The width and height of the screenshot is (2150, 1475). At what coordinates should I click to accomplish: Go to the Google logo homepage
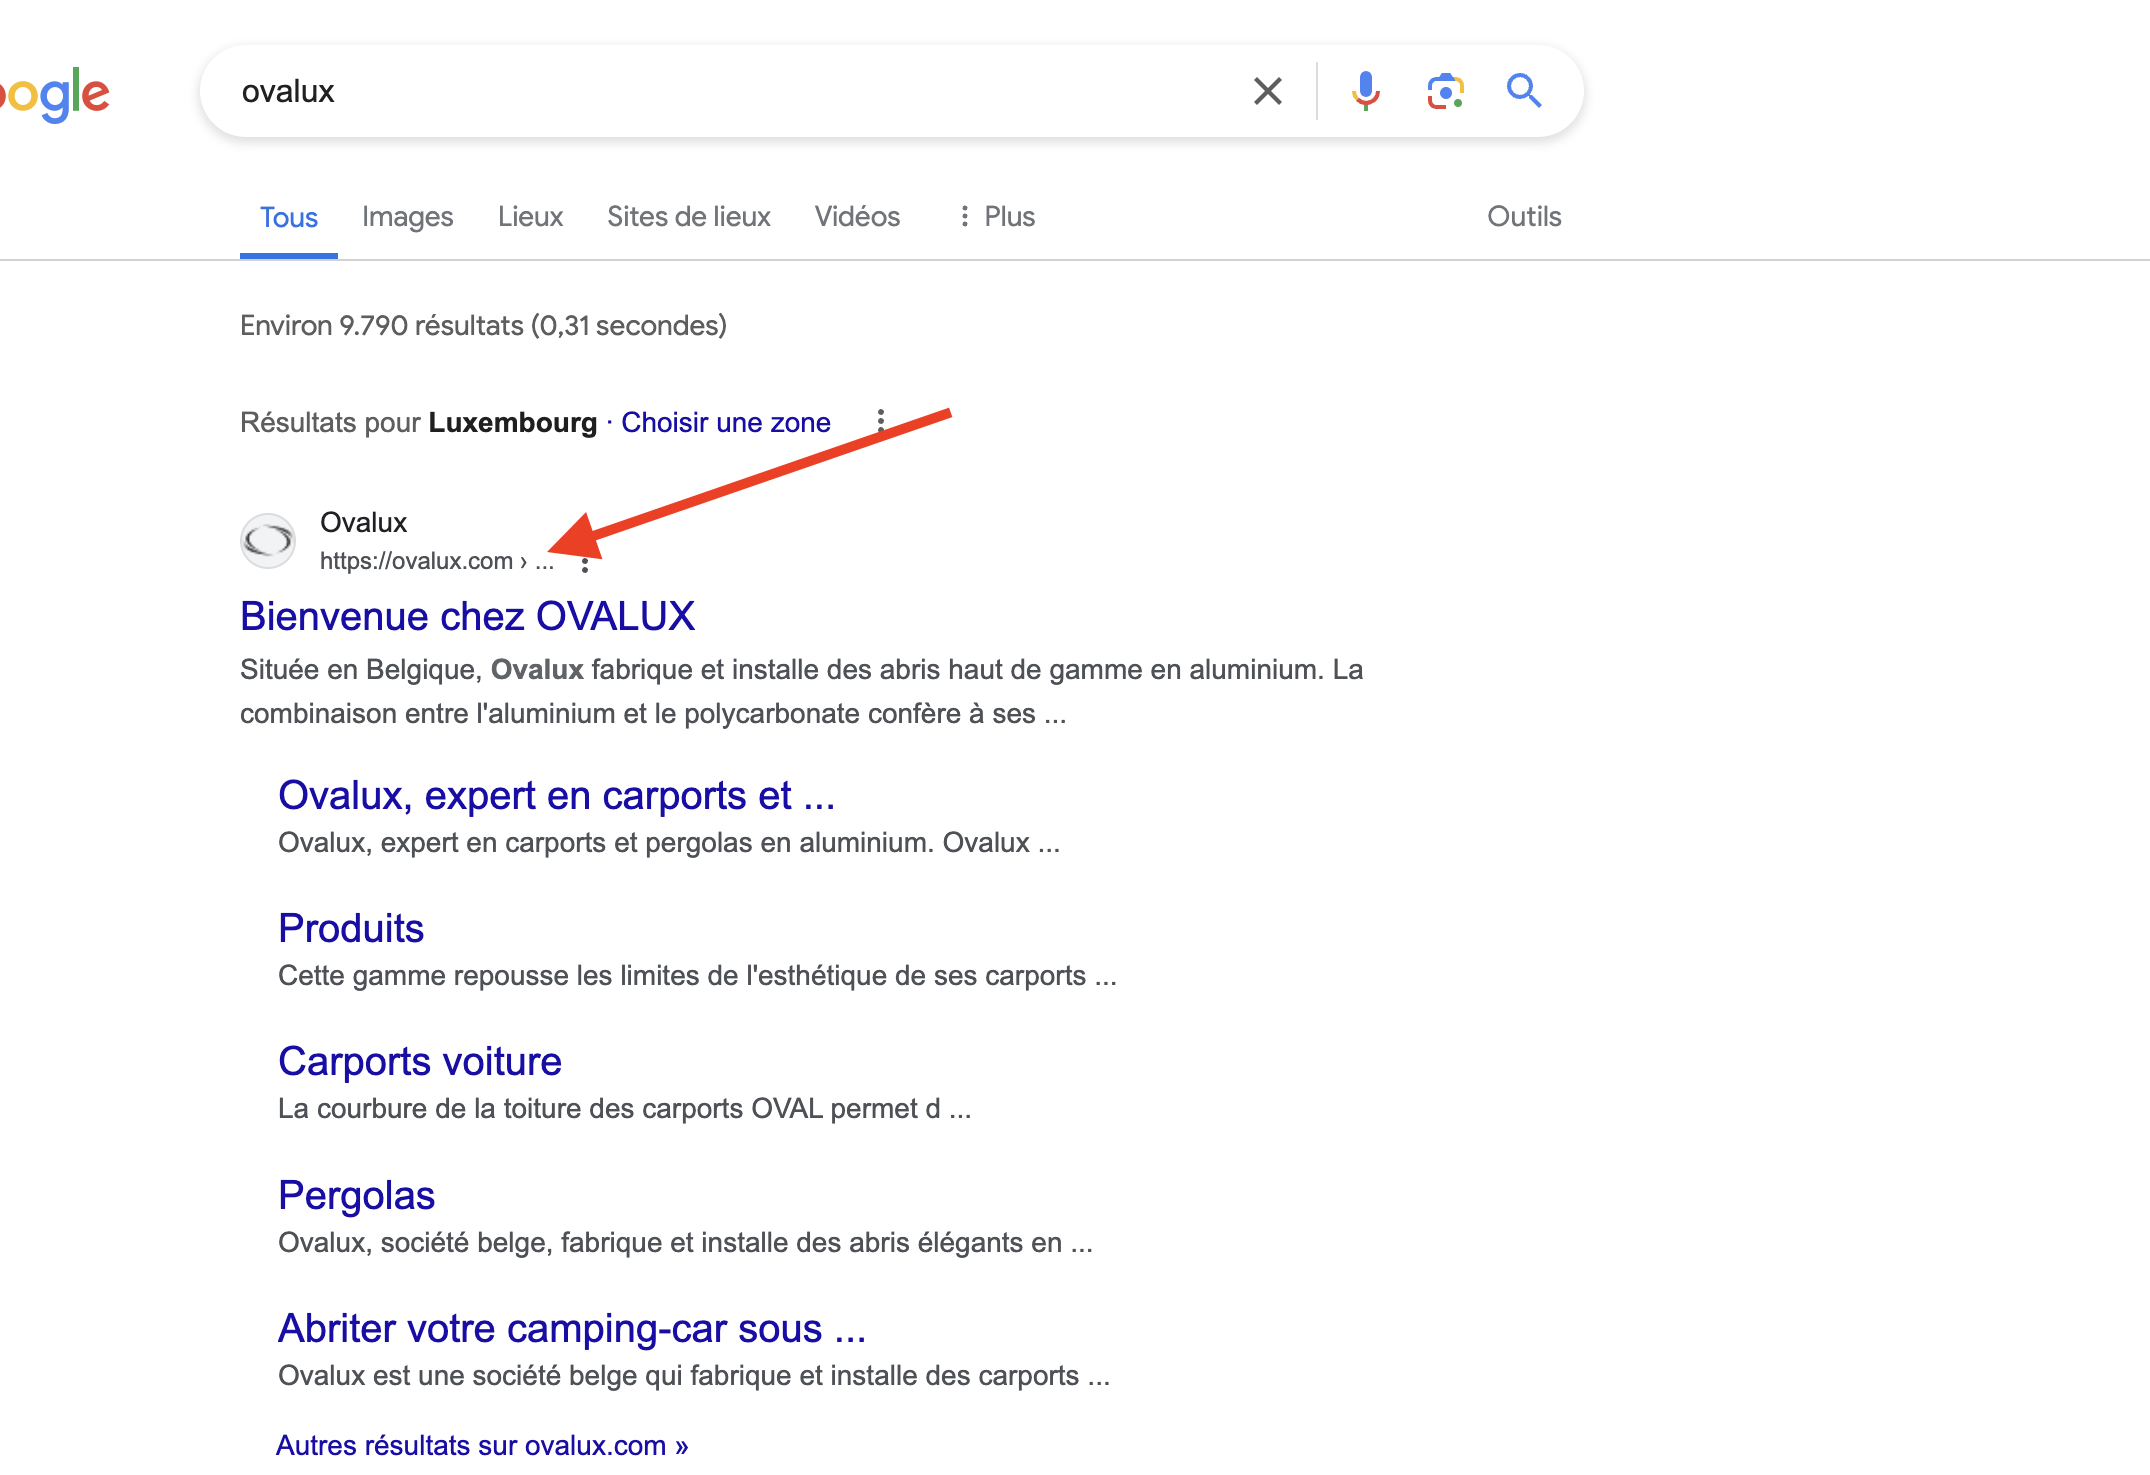pyautogui.click(x=55, y=95)
